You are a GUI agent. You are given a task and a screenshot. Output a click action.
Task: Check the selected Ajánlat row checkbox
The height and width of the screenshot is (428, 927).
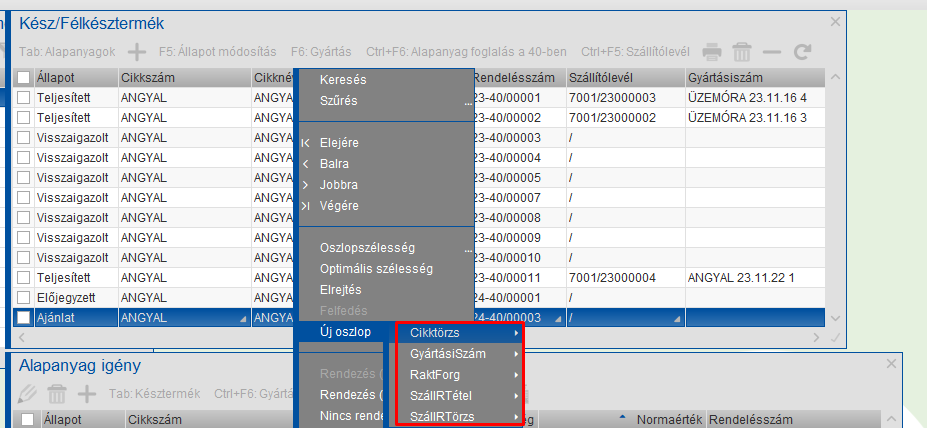click(x=23, y=317)
